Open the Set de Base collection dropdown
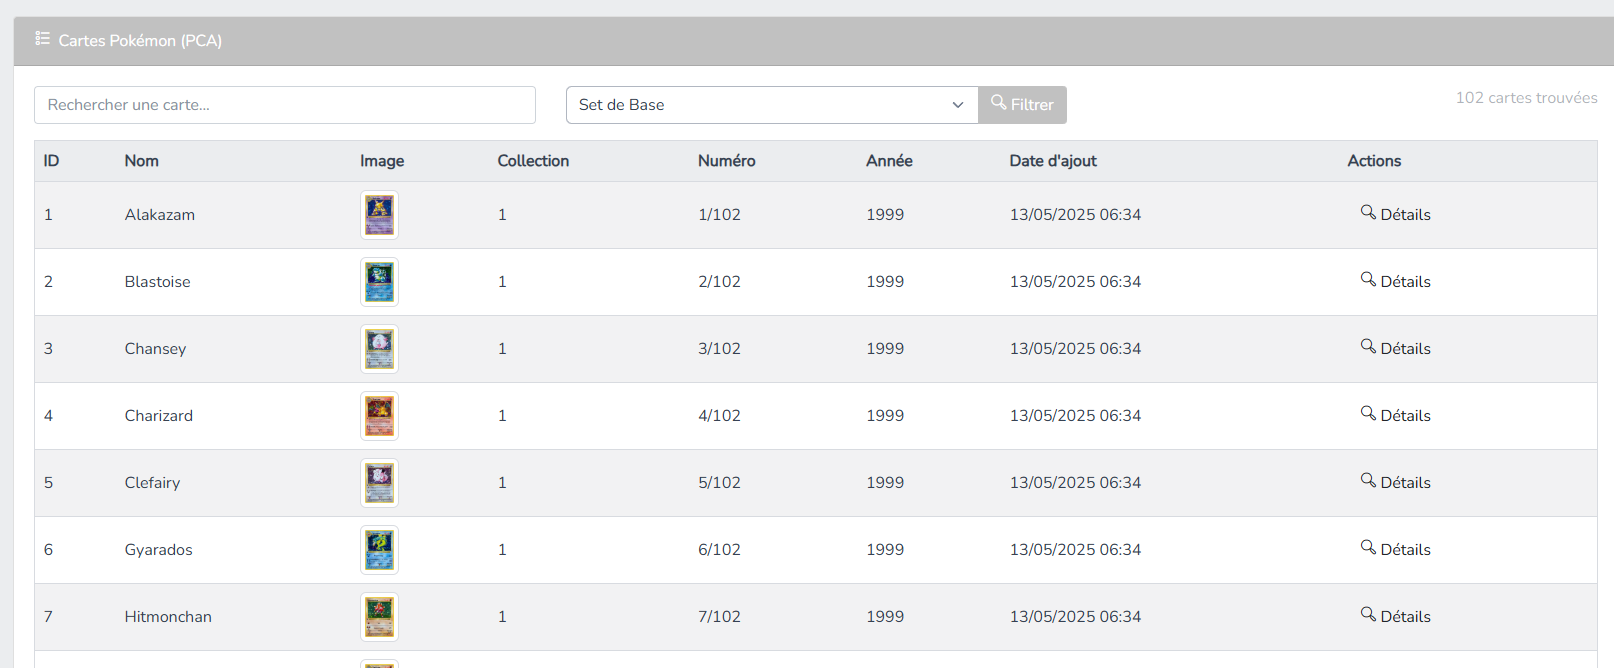This screenshot has height=668, width=1614. coord(772,105)
